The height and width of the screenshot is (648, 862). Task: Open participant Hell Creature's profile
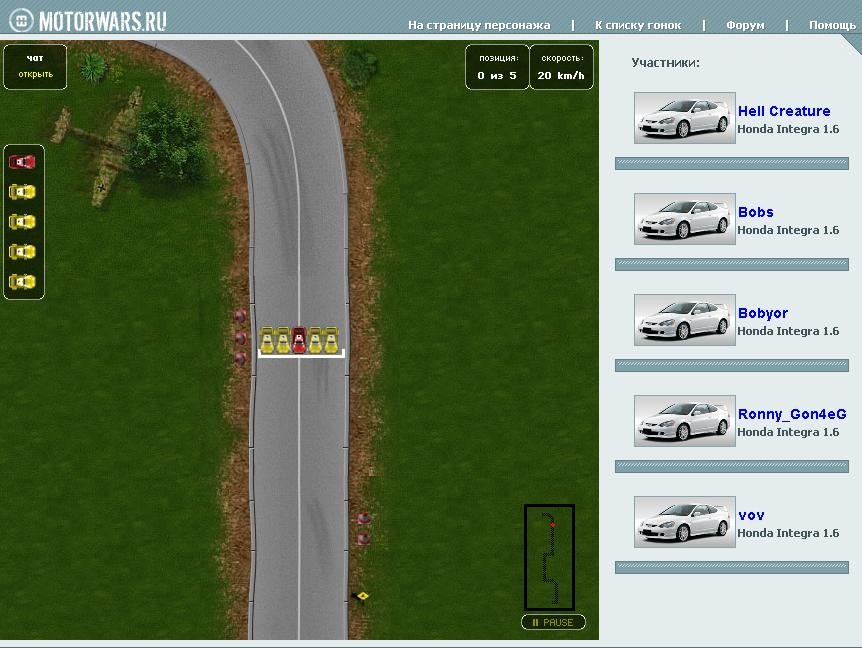(x=784, y=111)
